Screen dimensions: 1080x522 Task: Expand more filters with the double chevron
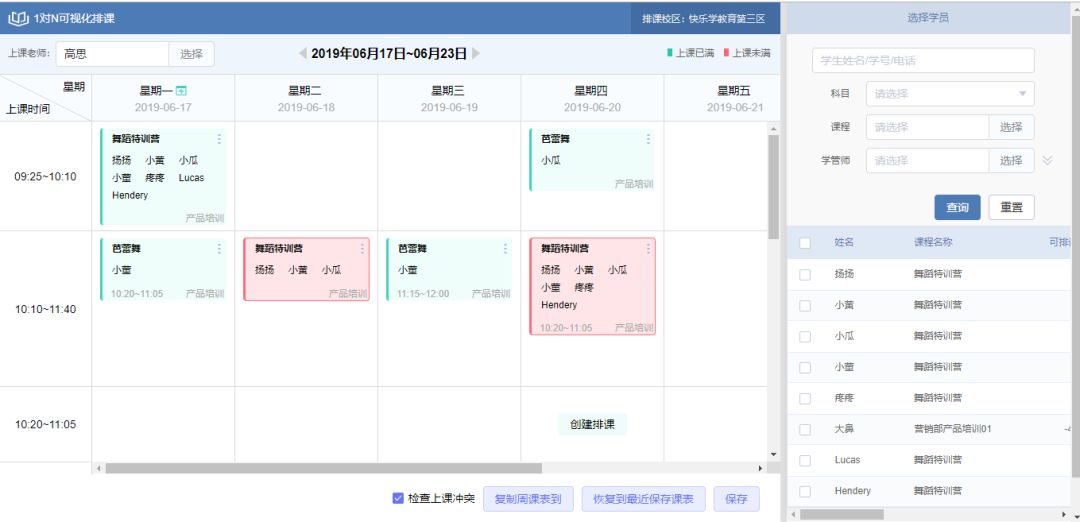coord(1047,160)
